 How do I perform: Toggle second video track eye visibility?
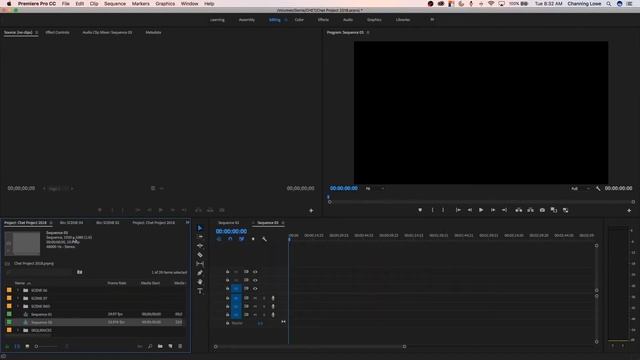(255, 280)
